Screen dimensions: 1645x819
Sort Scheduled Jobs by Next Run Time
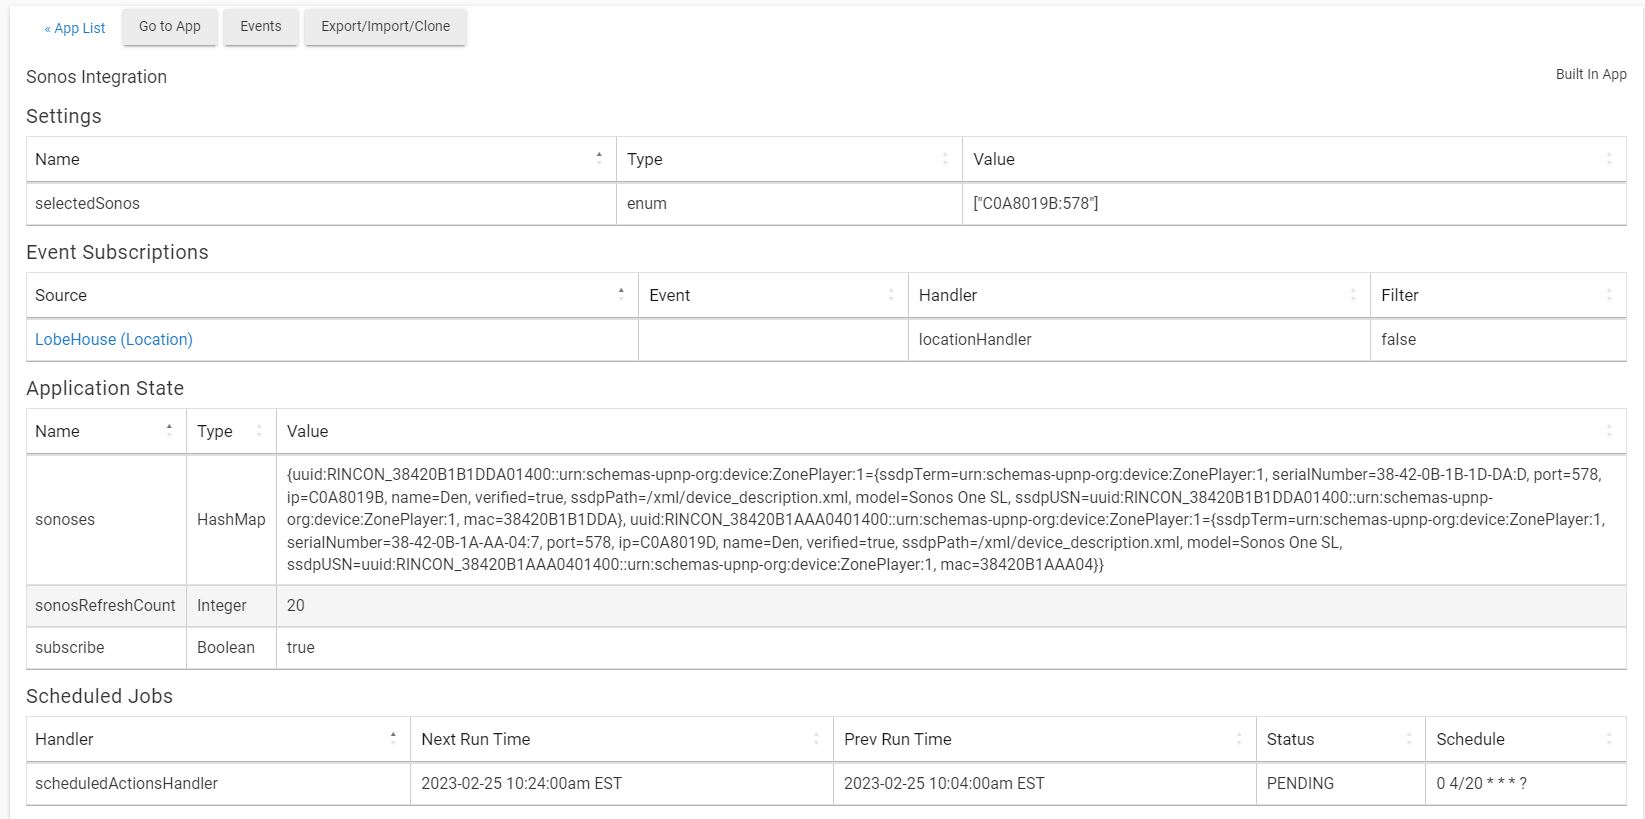tap(621, 739)
